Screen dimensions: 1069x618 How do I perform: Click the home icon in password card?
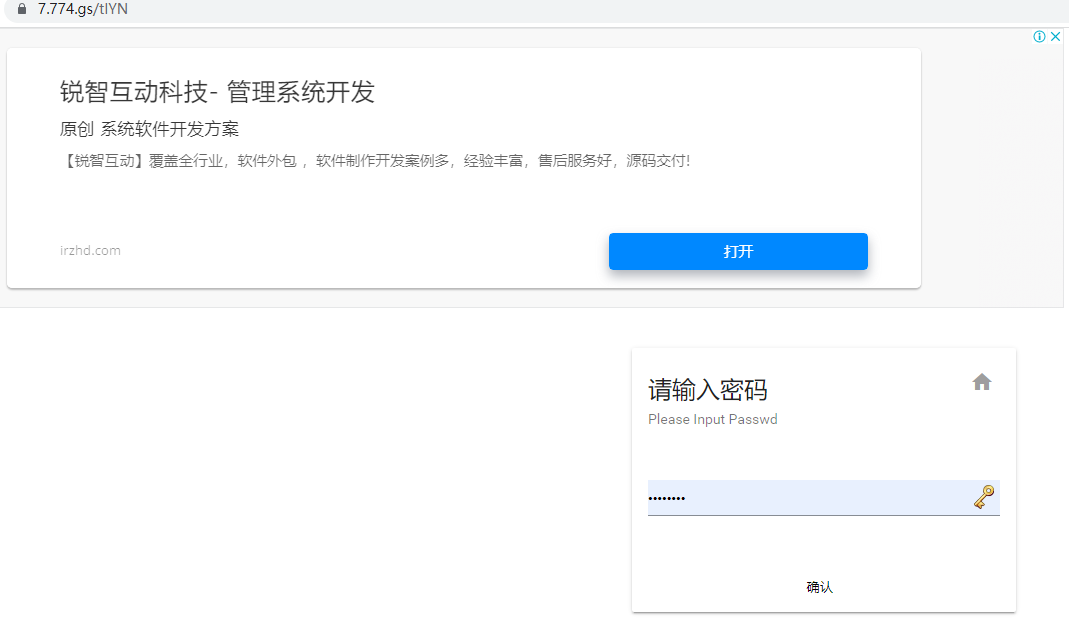981,382
